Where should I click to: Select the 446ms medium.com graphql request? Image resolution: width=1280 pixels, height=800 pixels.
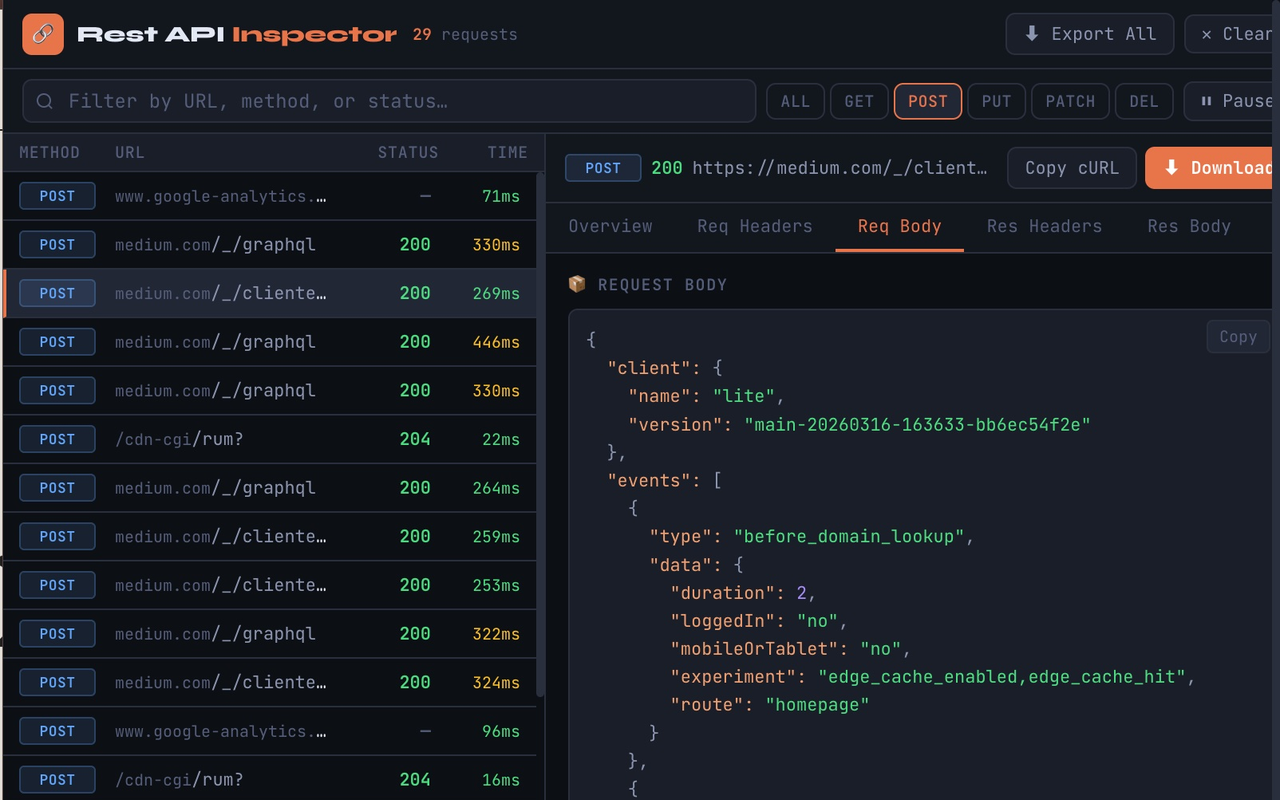(270, 342)
